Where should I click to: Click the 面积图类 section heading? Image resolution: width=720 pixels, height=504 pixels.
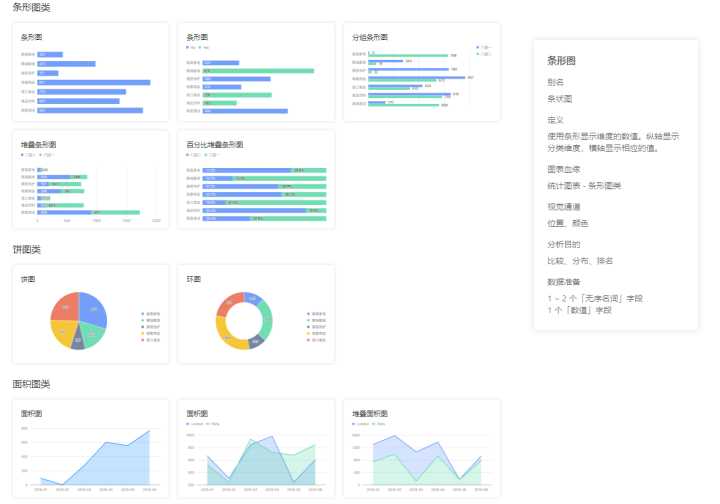coord(31,384)
